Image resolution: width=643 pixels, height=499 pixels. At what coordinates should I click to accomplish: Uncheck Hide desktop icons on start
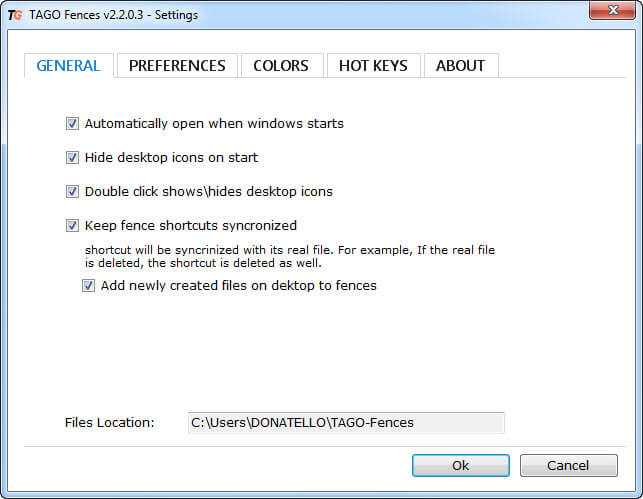coord(73,157)
